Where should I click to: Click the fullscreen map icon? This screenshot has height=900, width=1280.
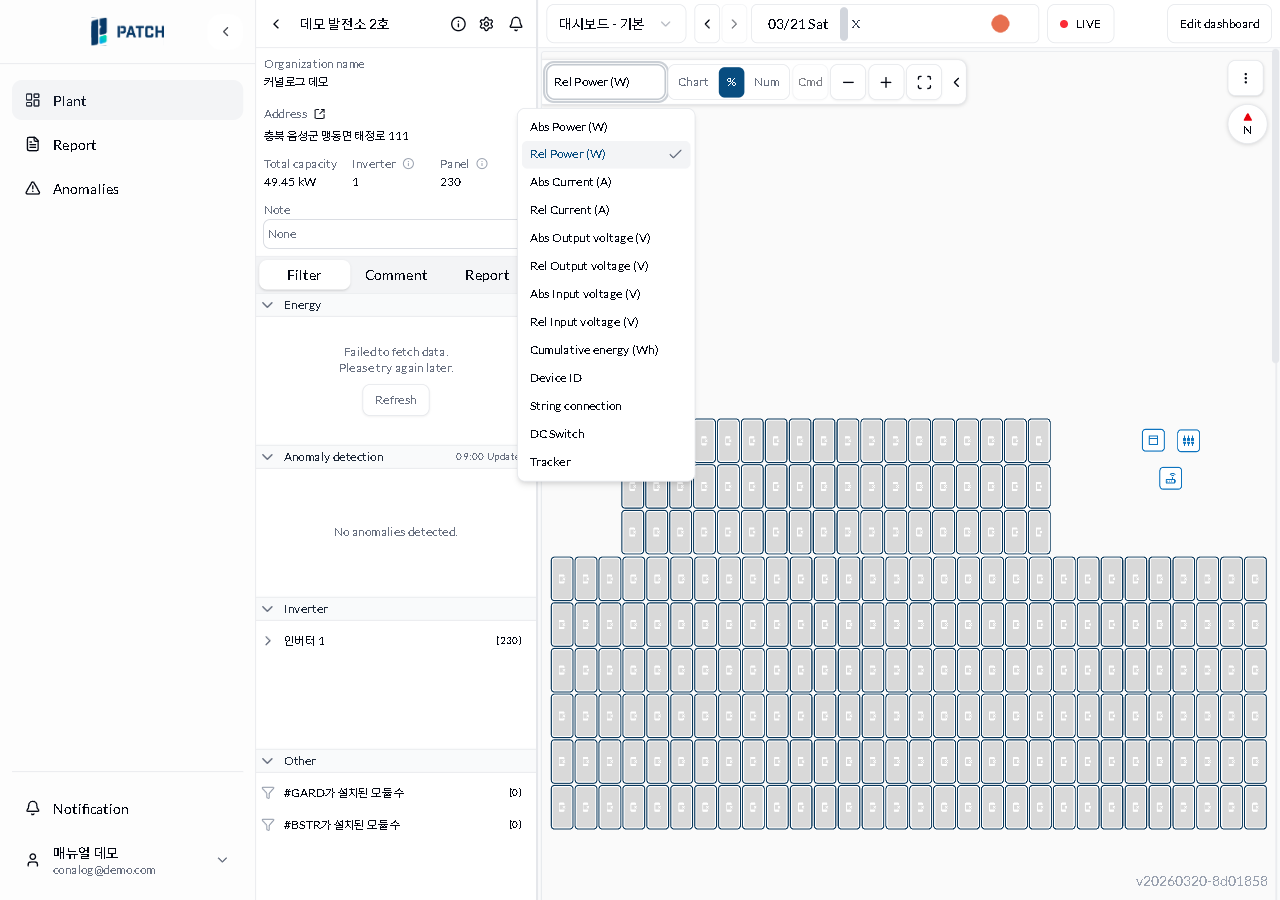point(924,82)
